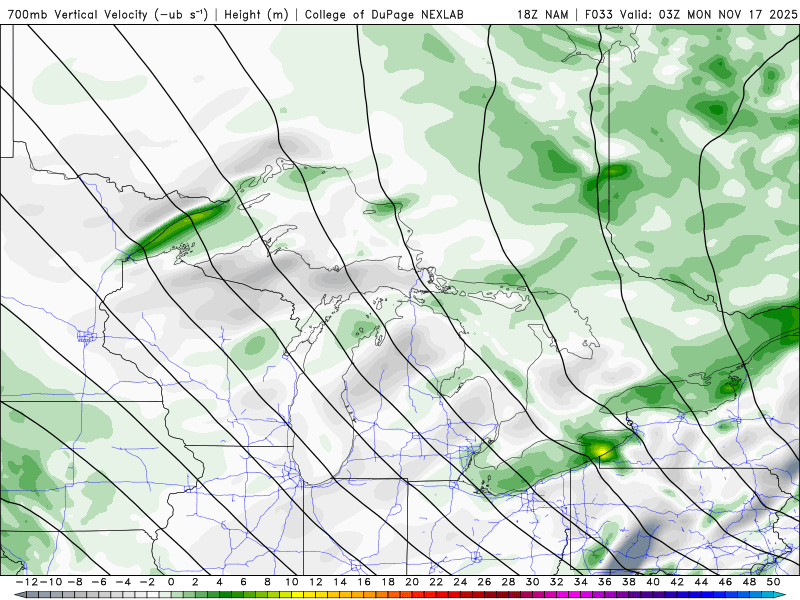800x600 pixels.
Task: Click the "12" colorbar label
Action: [x=316, y=582]
